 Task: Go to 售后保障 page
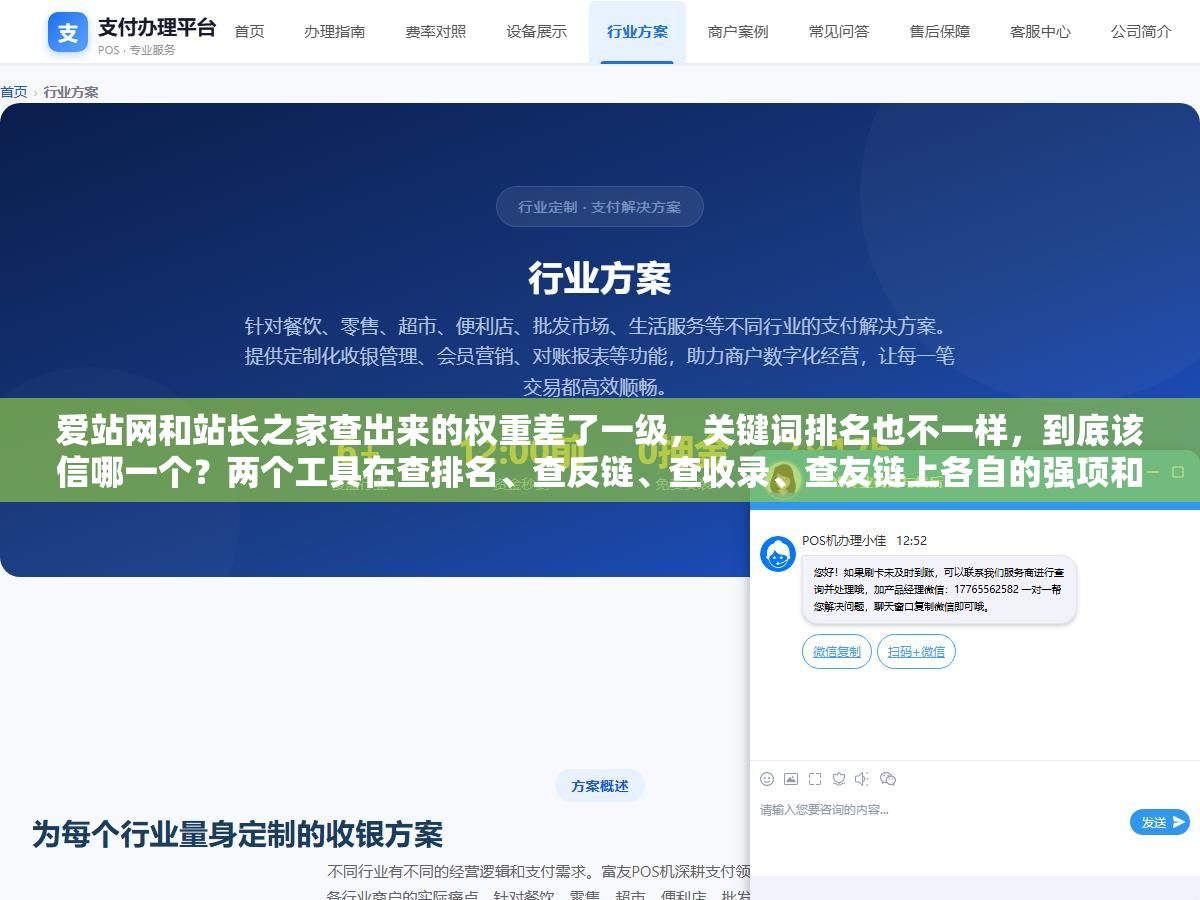tap(940, 32)
